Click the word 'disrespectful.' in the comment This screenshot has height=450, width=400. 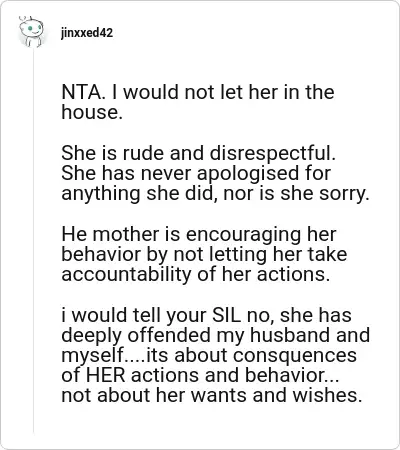pyautogui.click(x=272, y=154)
